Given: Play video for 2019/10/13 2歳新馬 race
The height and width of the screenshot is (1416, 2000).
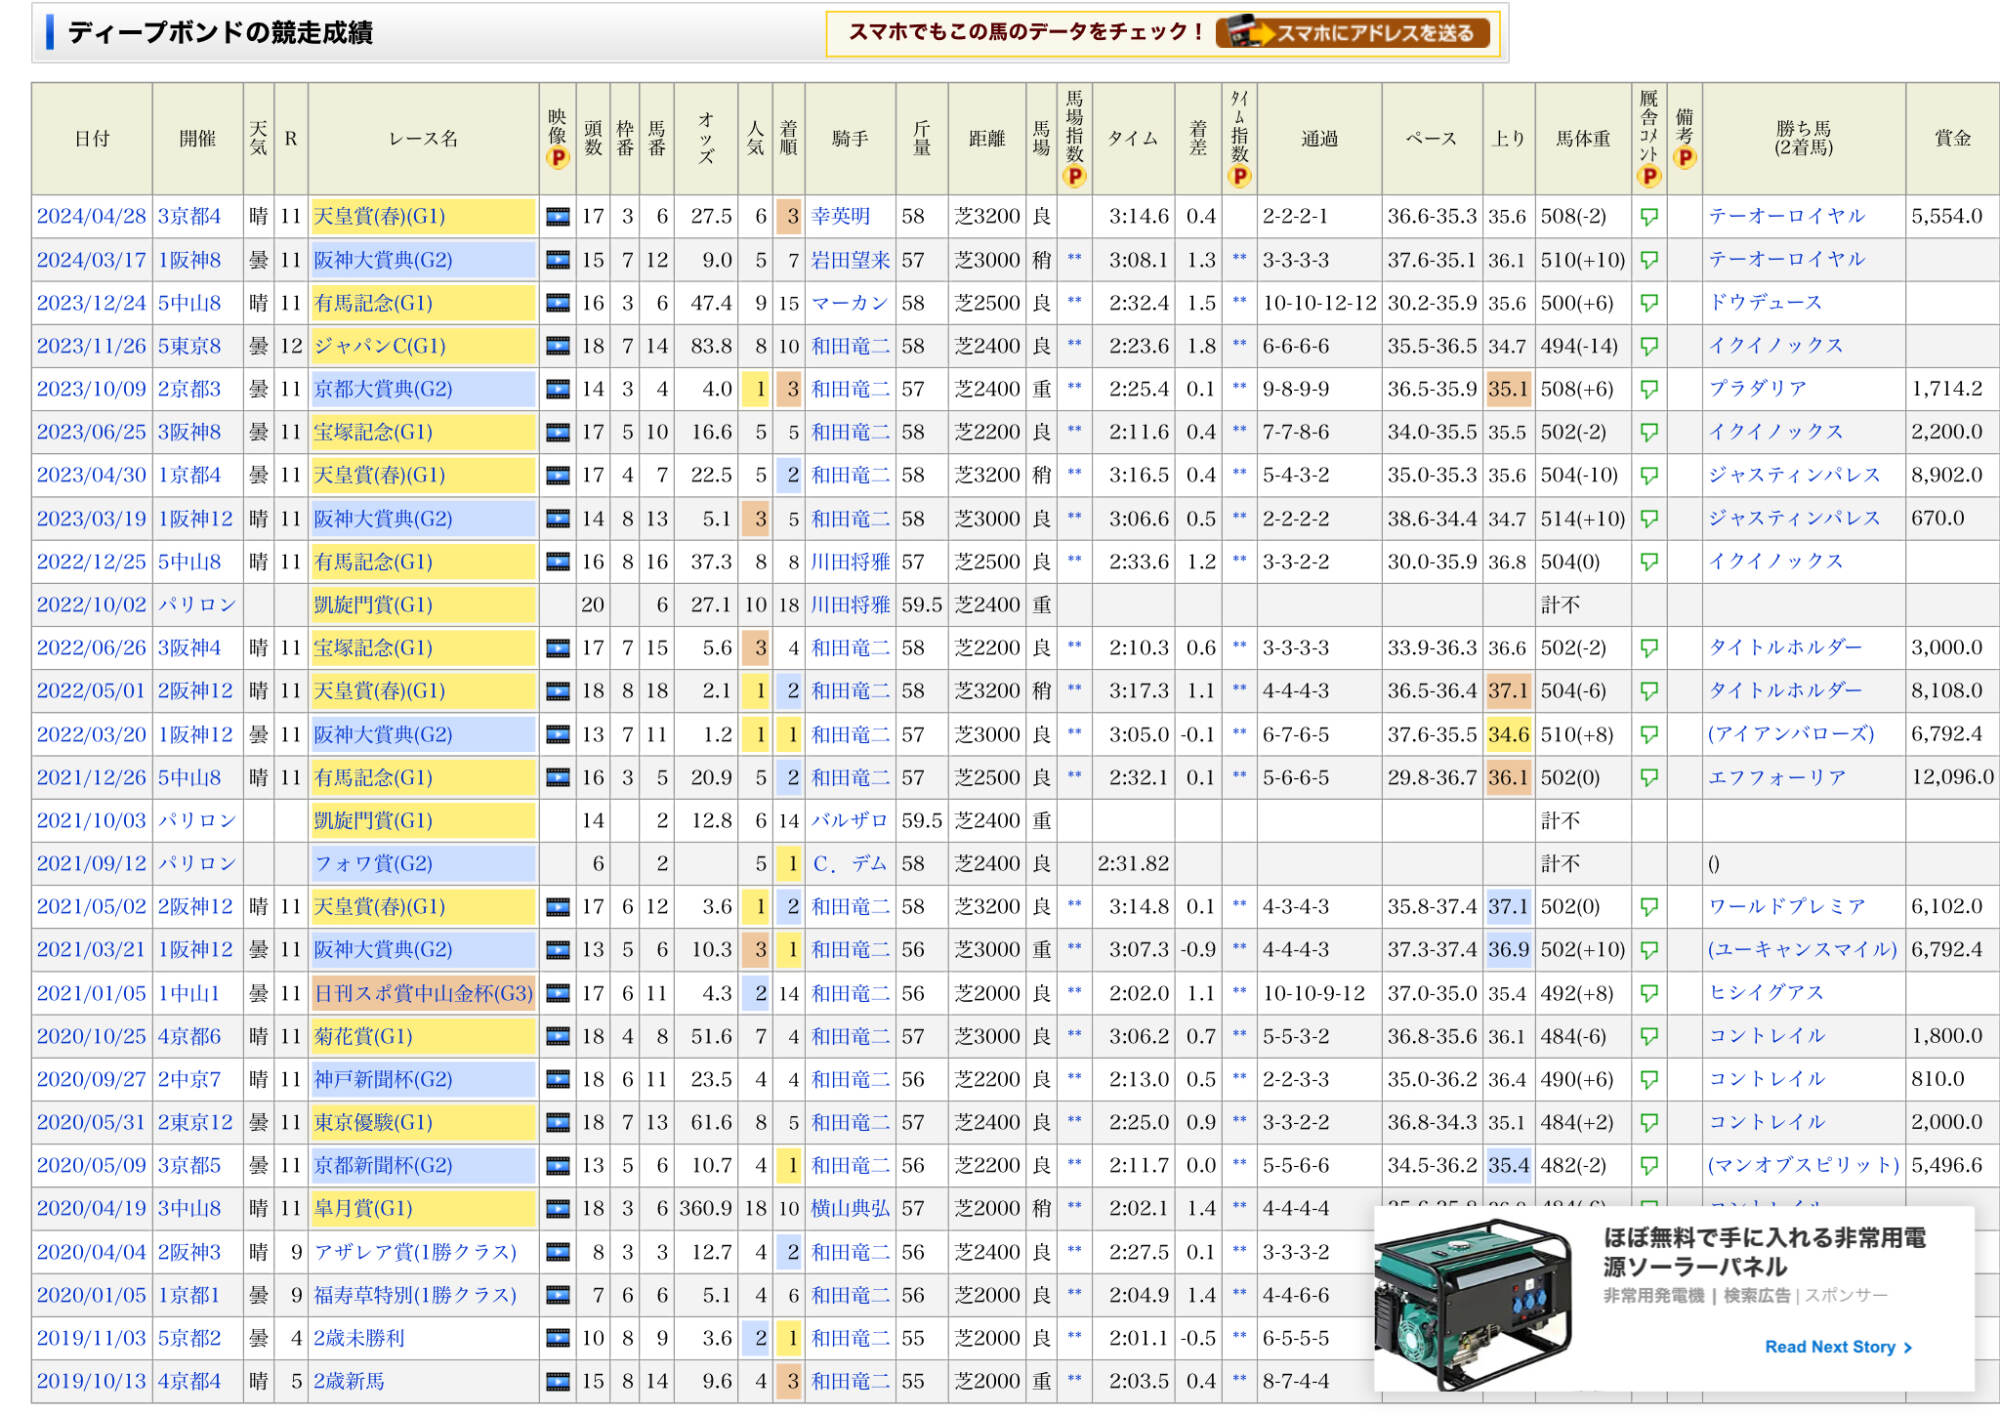Looking at the screenshot, I should tap(557, 1382).
